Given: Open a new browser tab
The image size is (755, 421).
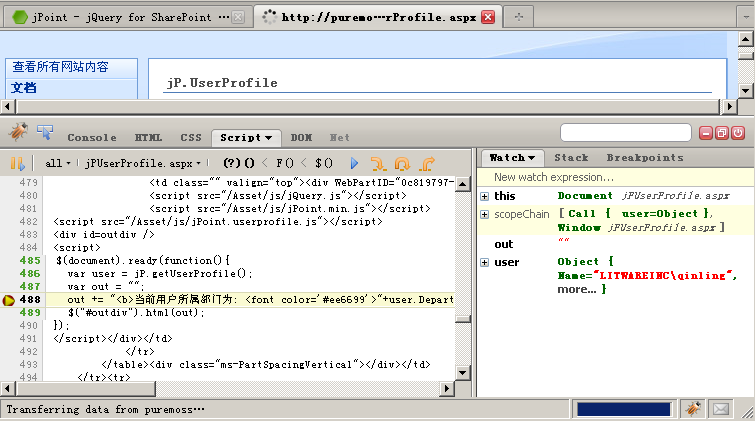Looking at the screenshot, I should [x=519, y=17].
